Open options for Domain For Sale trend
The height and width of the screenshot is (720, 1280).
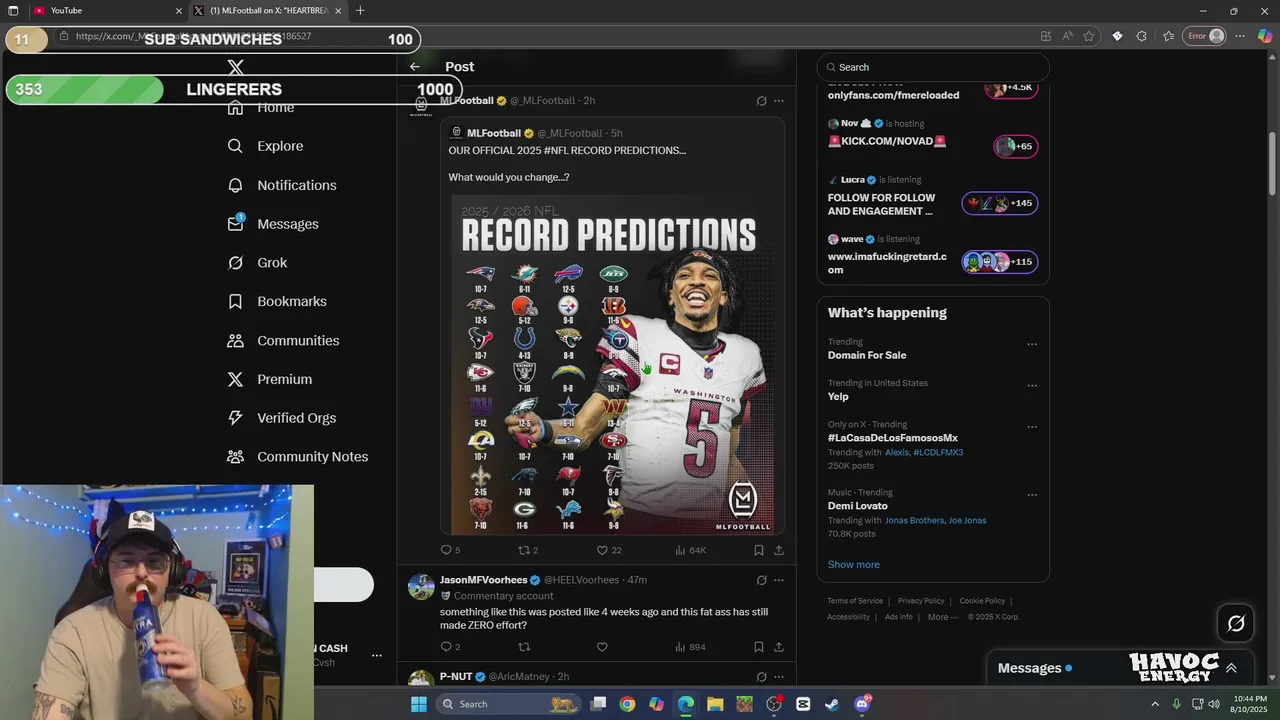[x=1032, y=345]
